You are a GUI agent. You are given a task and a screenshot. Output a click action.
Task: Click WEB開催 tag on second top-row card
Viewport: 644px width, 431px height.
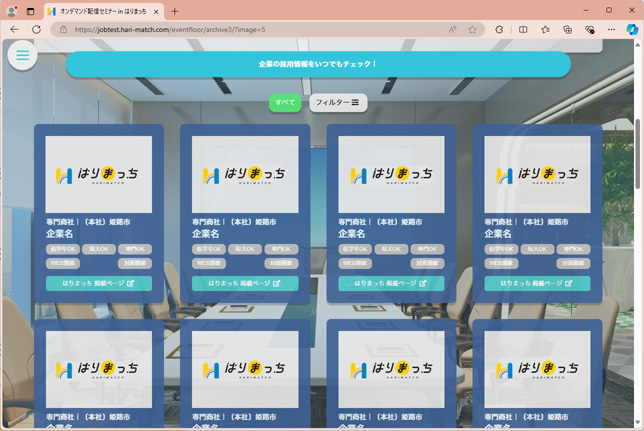click(209, 263)
